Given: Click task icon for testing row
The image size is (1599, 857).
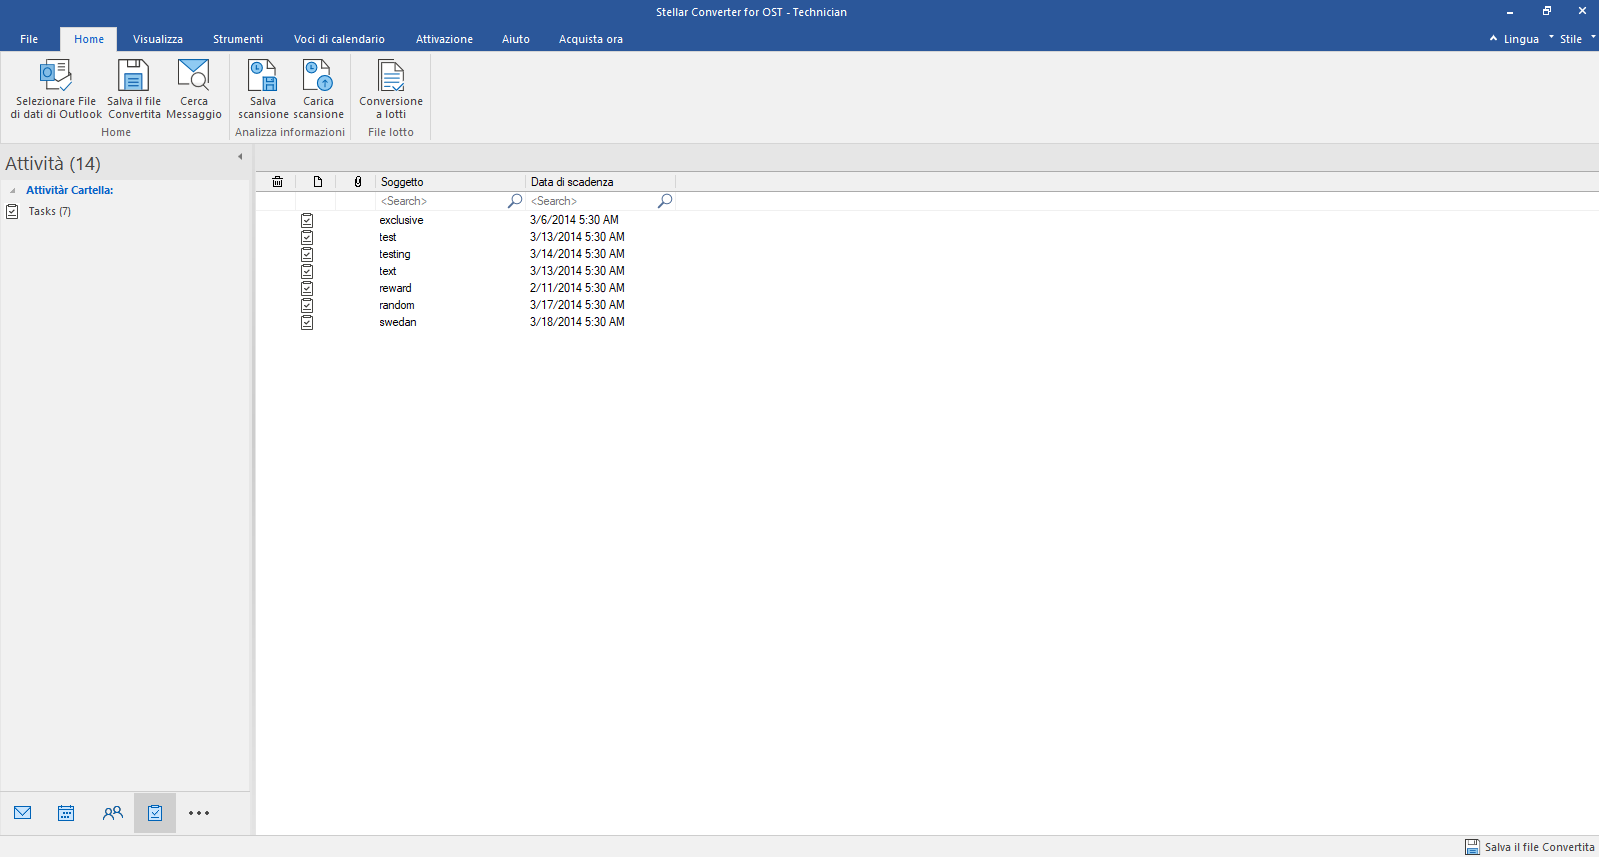Looking at the screenshot, I should pos(307,254).
